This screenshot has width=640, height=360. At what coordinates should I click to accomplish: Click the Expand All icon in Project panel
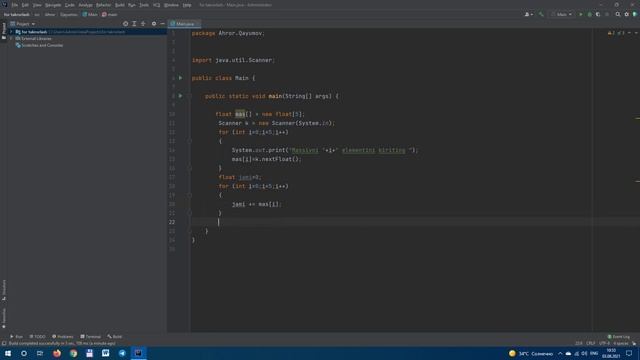[x=134, y=24]
